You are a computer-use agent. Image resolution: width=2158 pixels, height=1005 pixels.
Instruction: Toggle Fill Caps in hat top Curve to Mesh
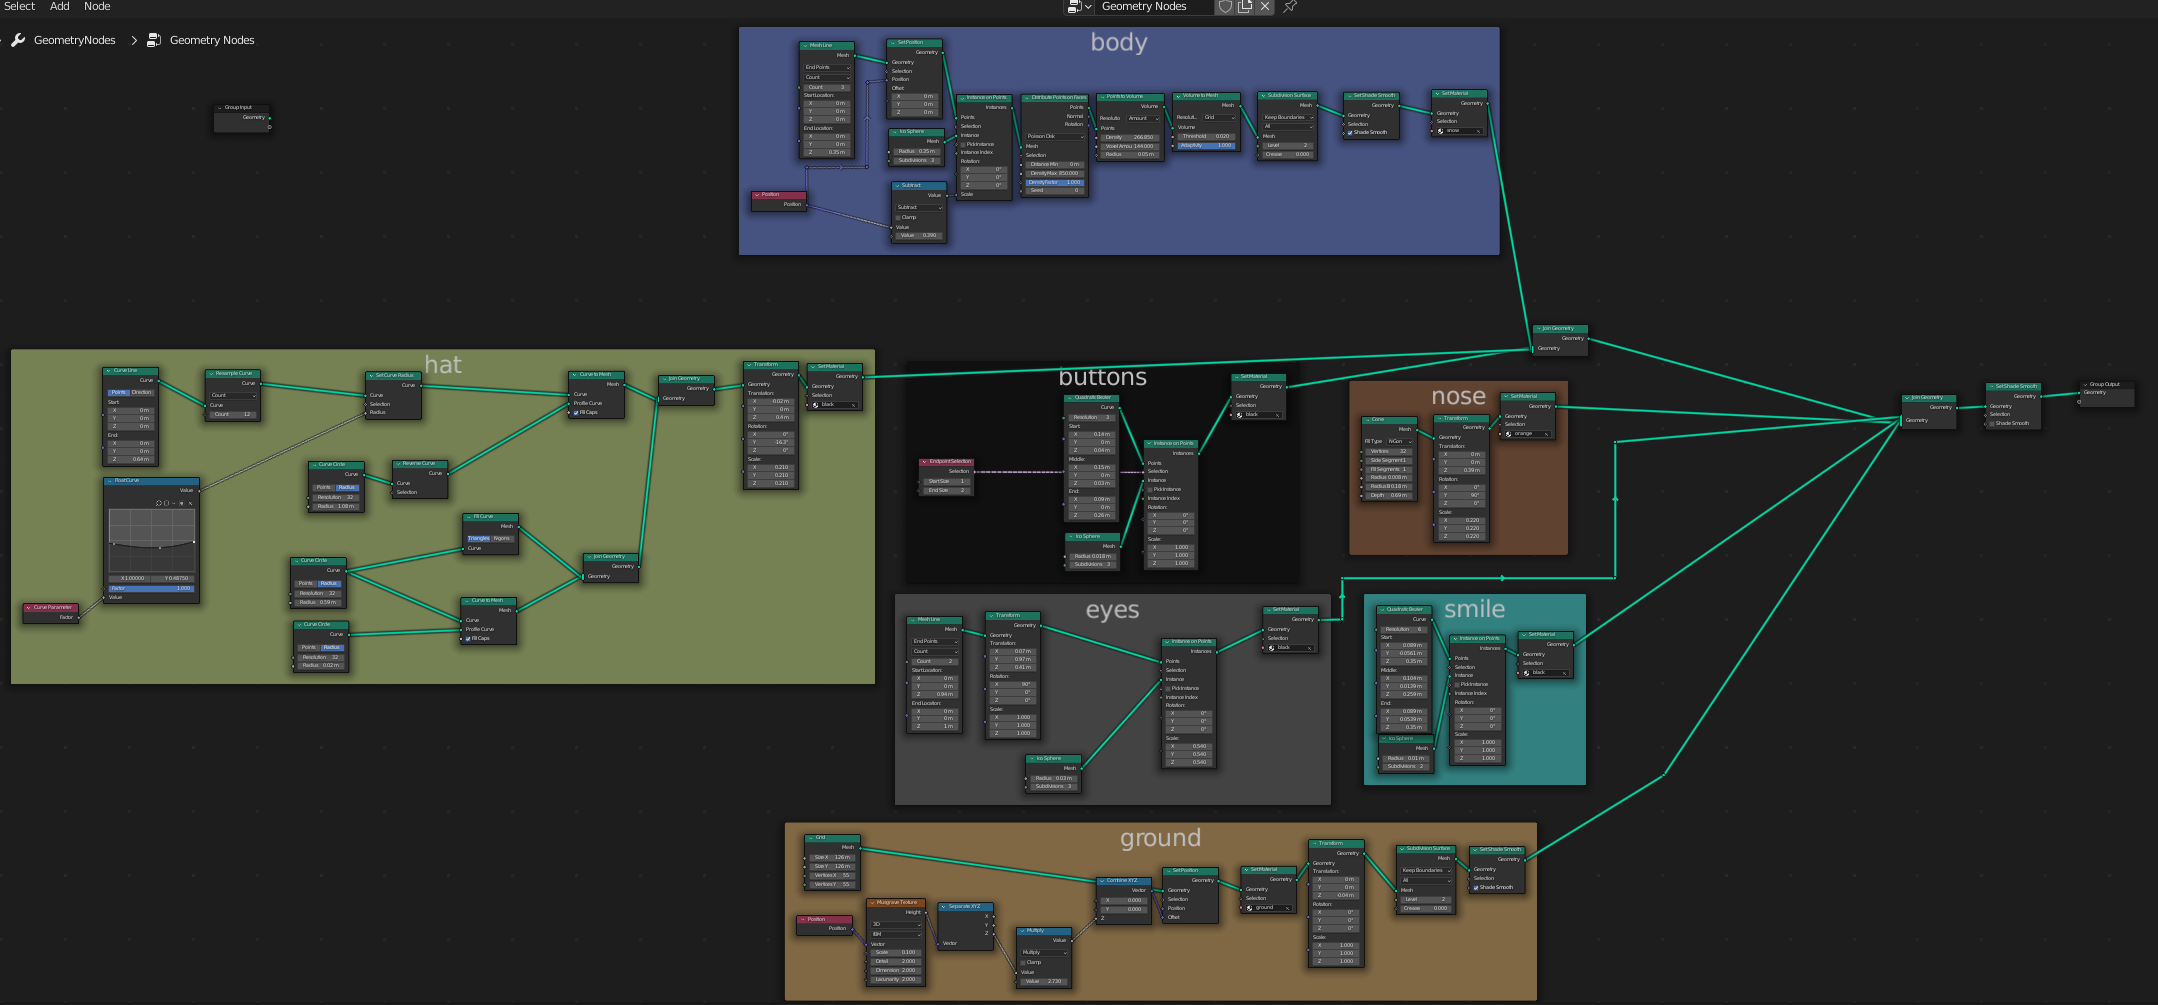pos(575,412)
